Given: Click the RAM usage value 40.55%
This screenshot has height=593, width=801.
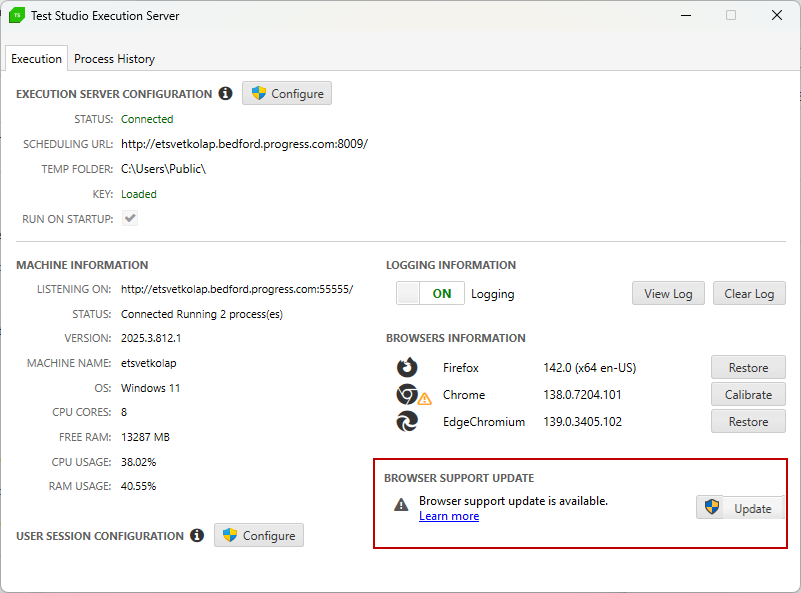Looking at the screenshot, I should coord(138,486).
